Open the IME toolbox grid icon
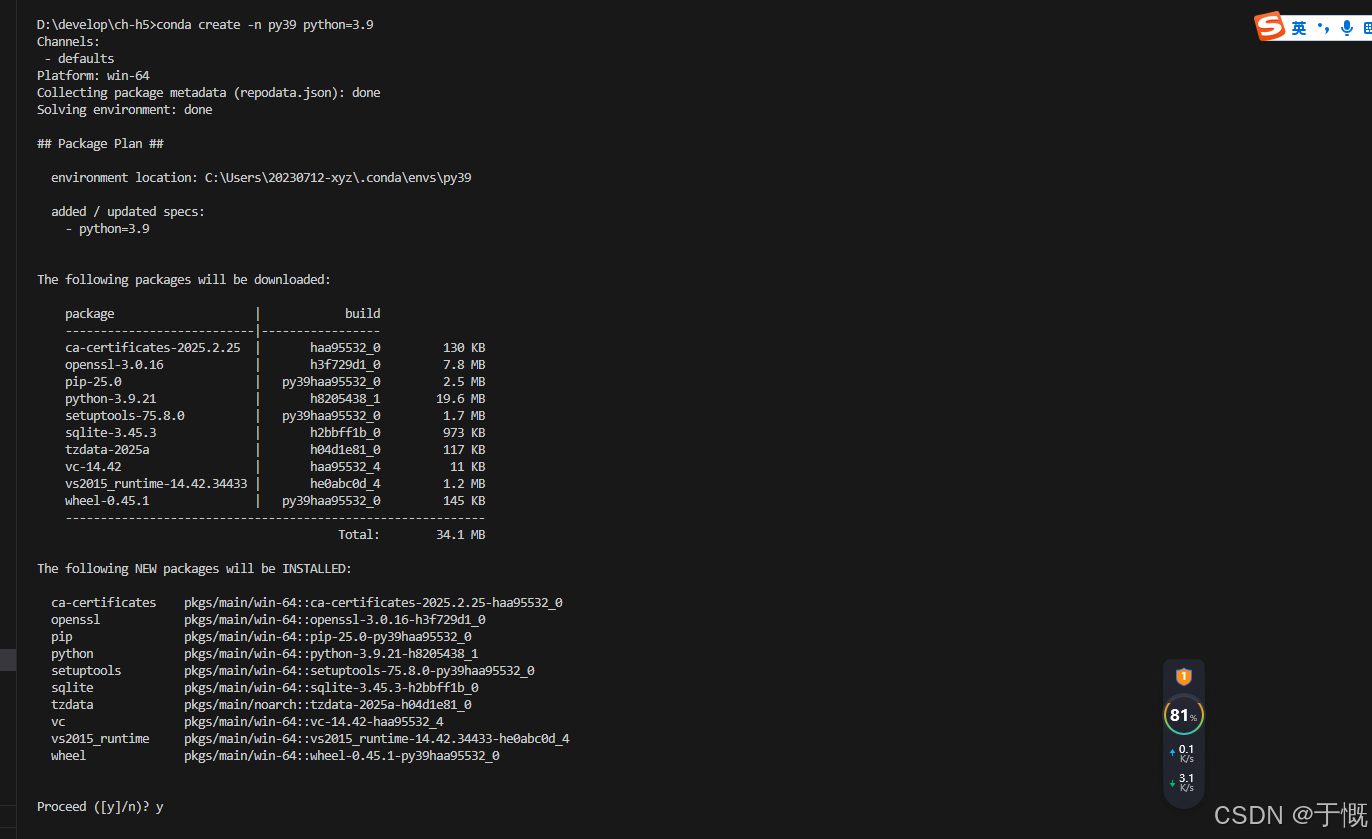The width and height of the screenshot is (1372, 839). (x=1366, y=28)
